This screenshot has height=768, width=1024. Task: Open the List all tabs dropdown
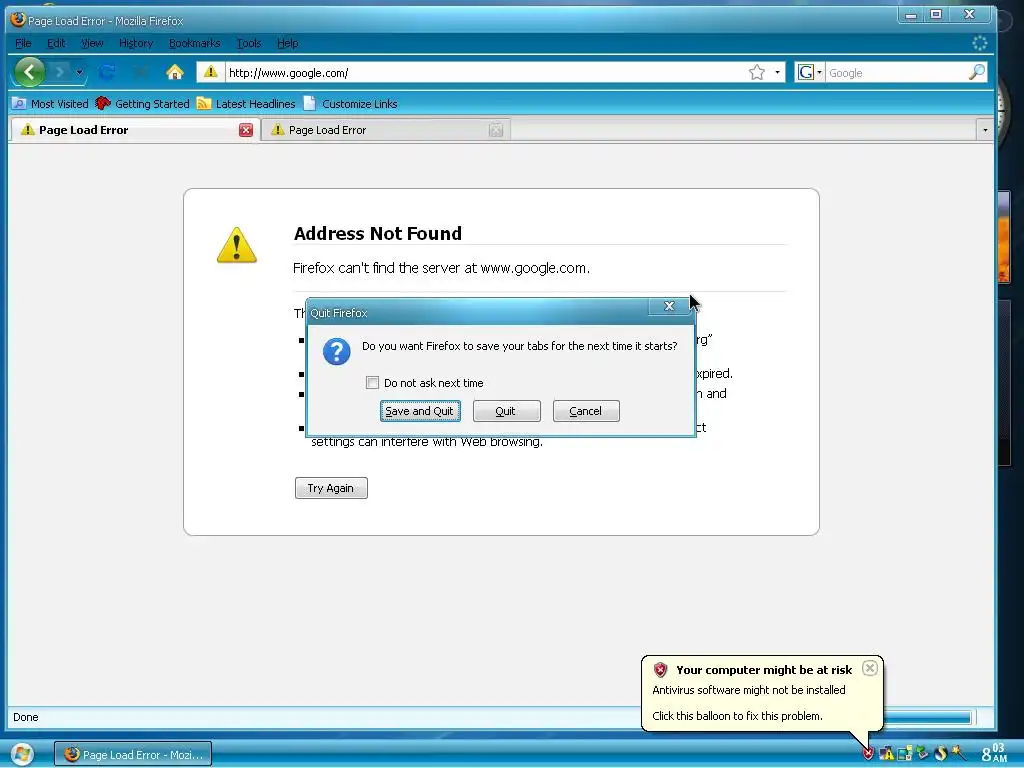(x=985, y=130)
